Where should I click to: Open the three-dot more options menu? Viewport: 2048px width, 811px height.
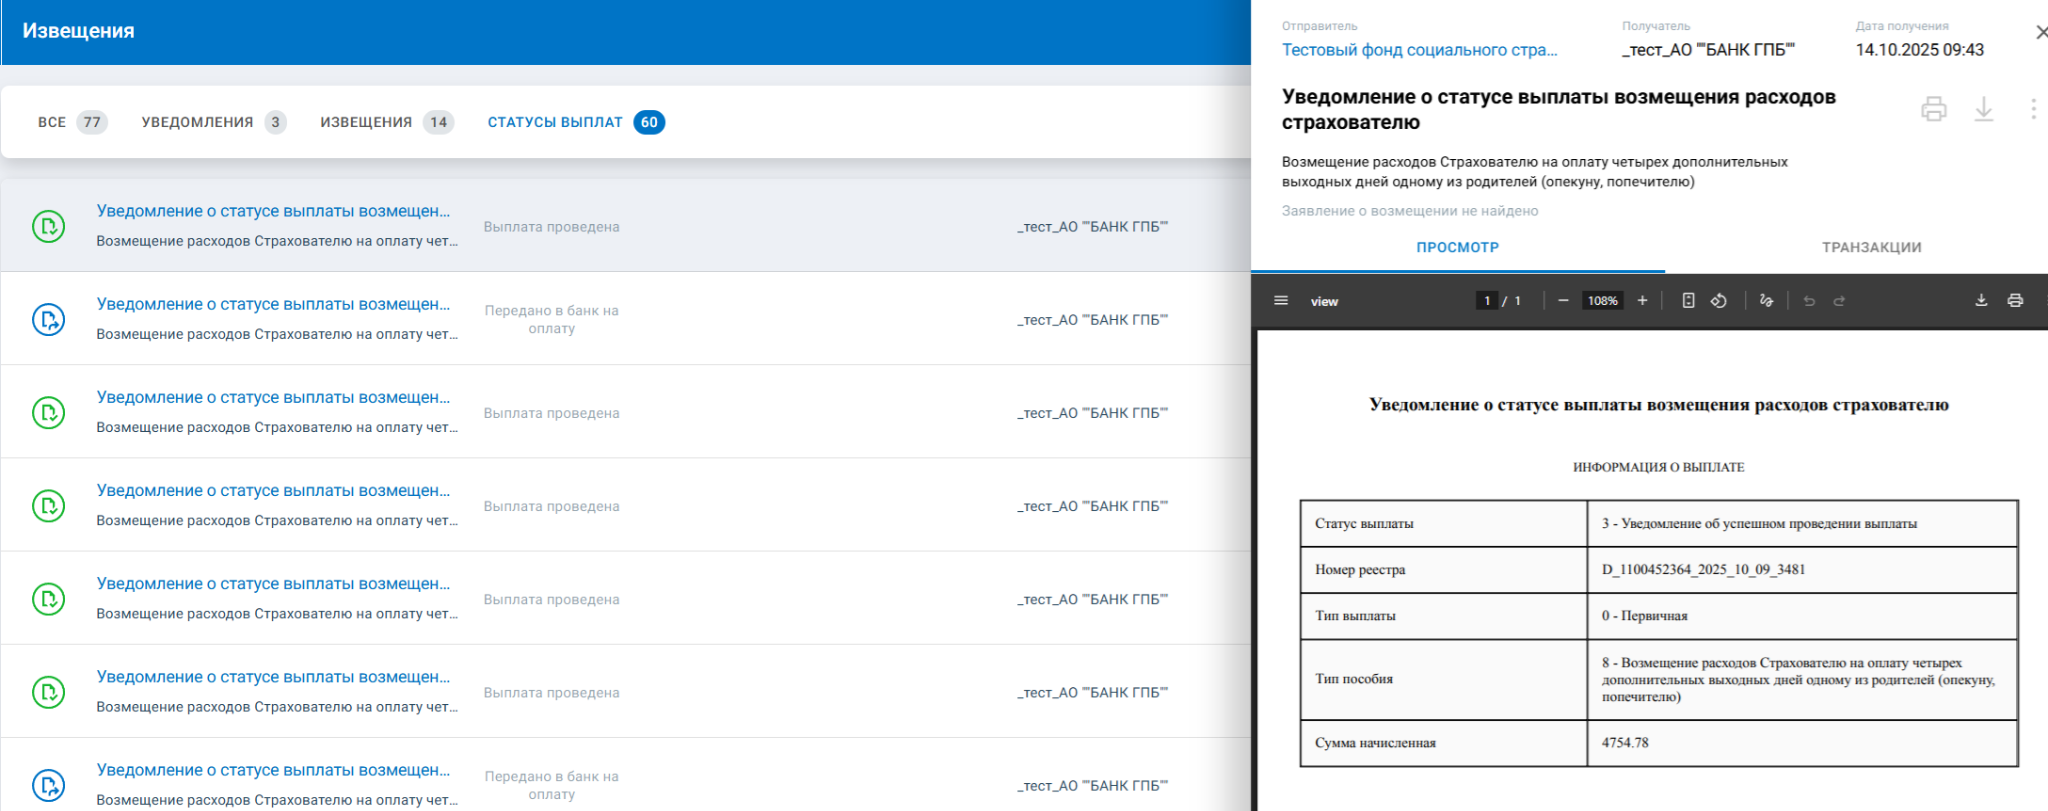2033,109
